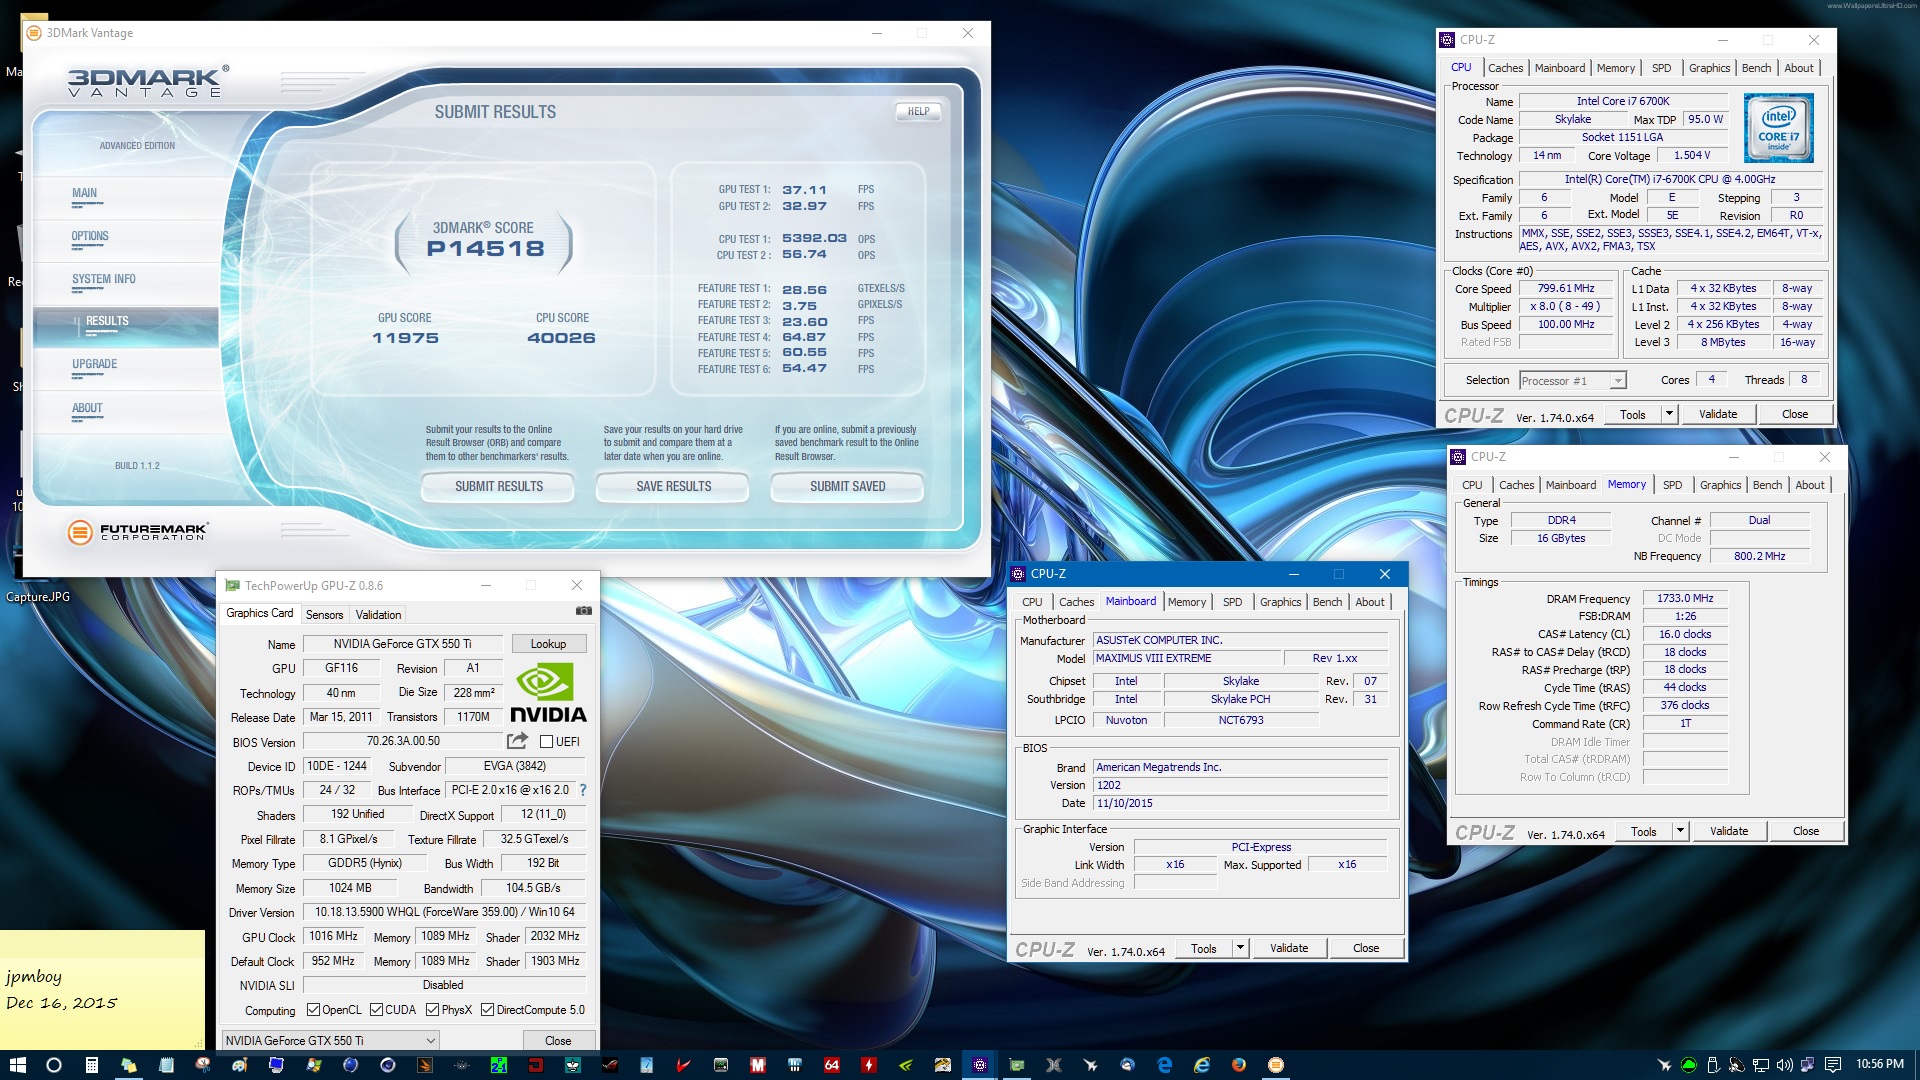Screen dimensions: 1920x1080
Task: Open Microsoft Edge from taskbar
Action: tap(1165, 1065)
